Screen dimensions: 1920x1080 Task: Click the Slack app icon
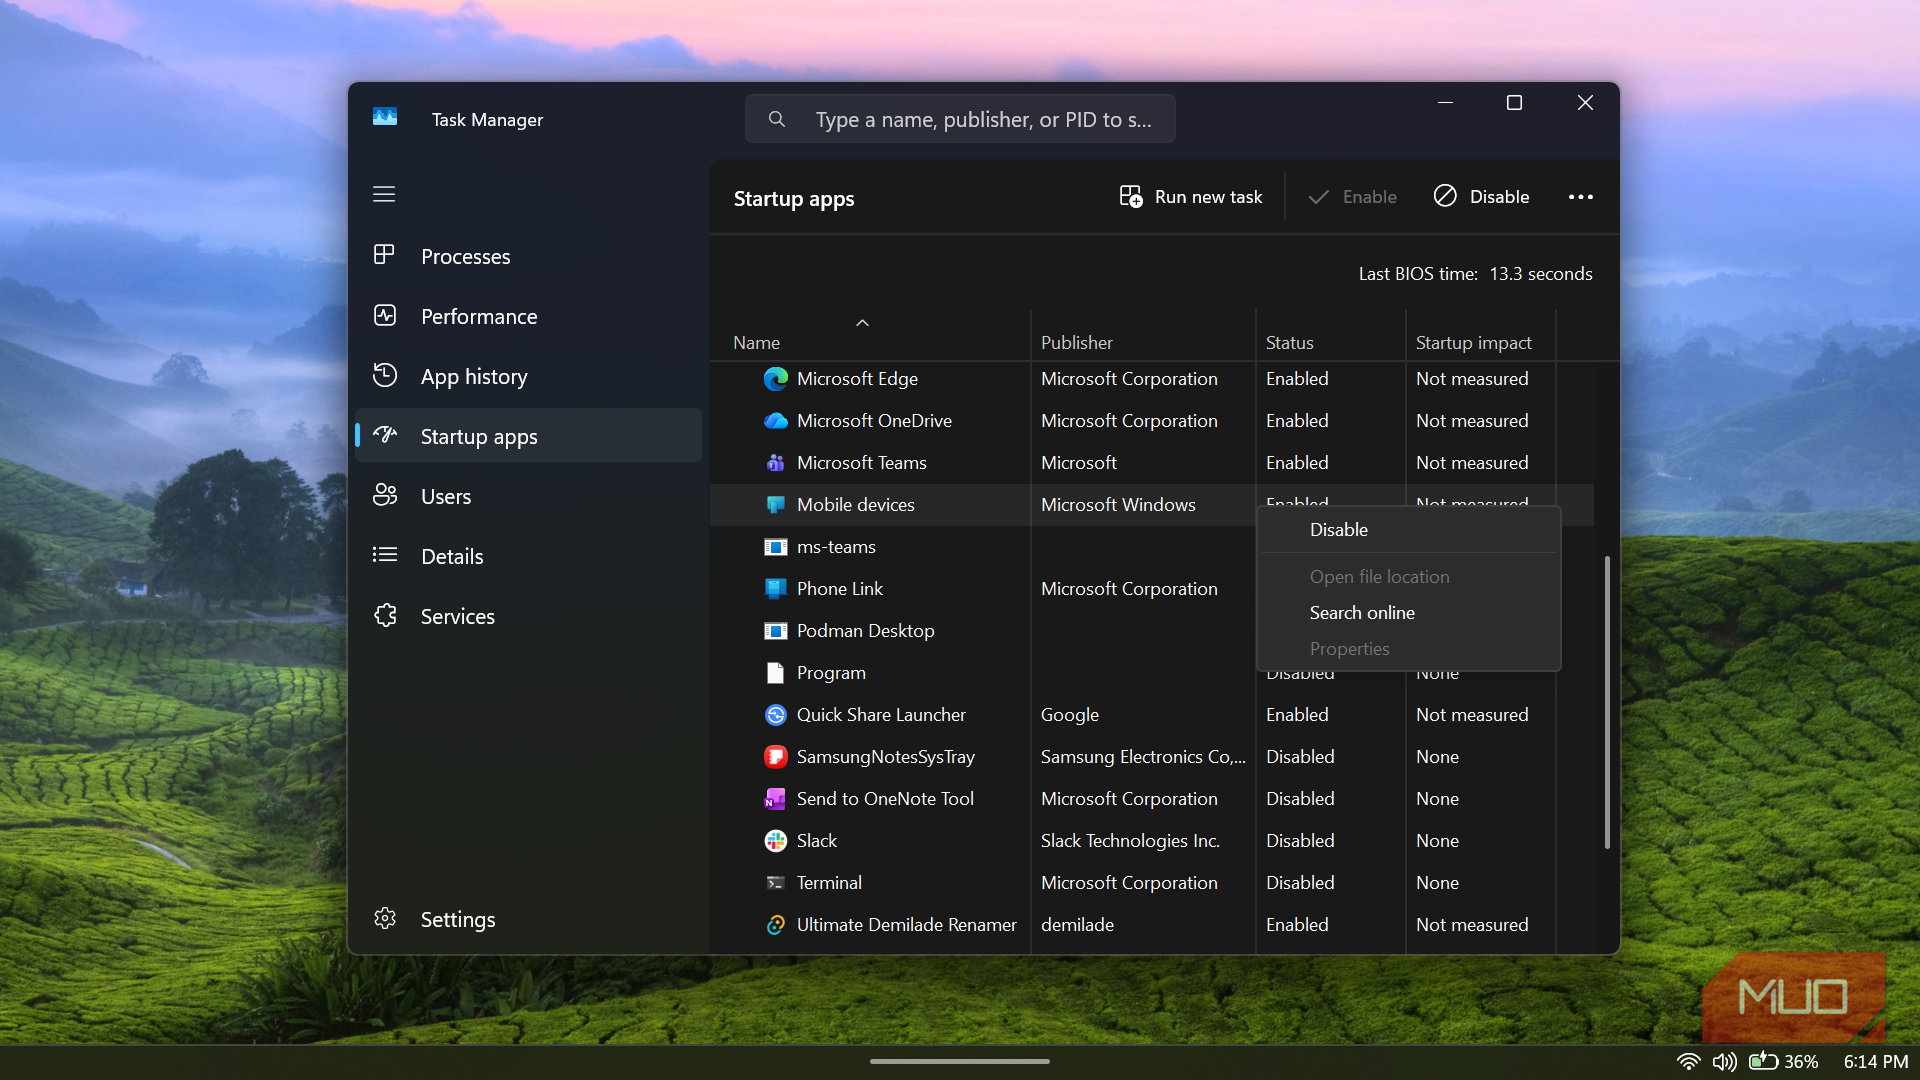coord(775,841)
